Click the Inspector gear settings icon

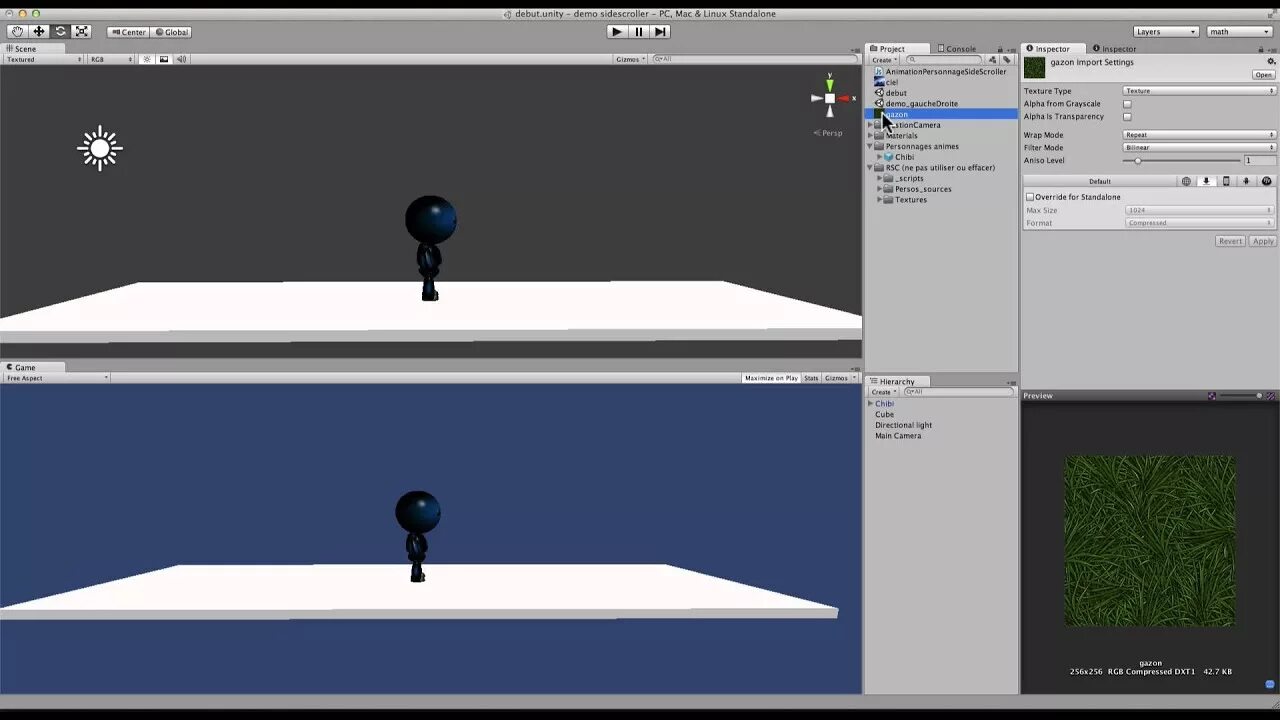[1272, 61]
